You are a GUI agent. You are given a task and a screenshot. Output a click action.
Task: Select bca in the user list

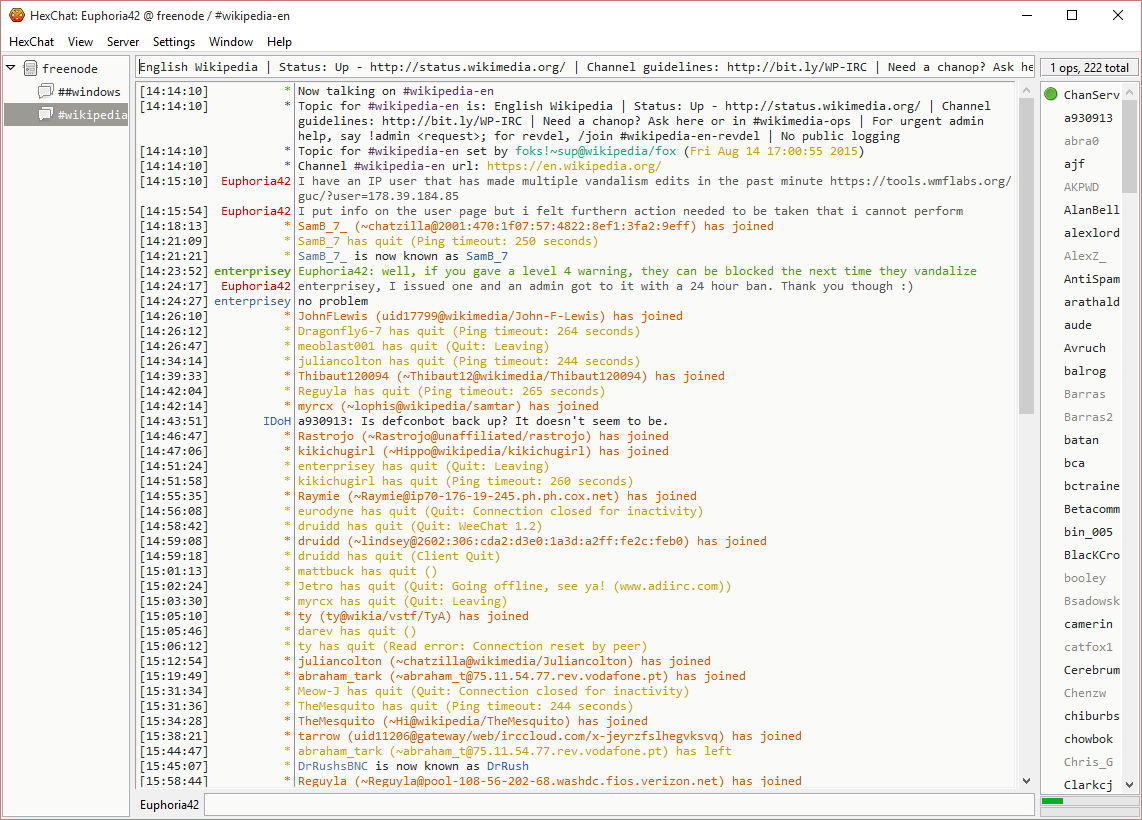1074,463
